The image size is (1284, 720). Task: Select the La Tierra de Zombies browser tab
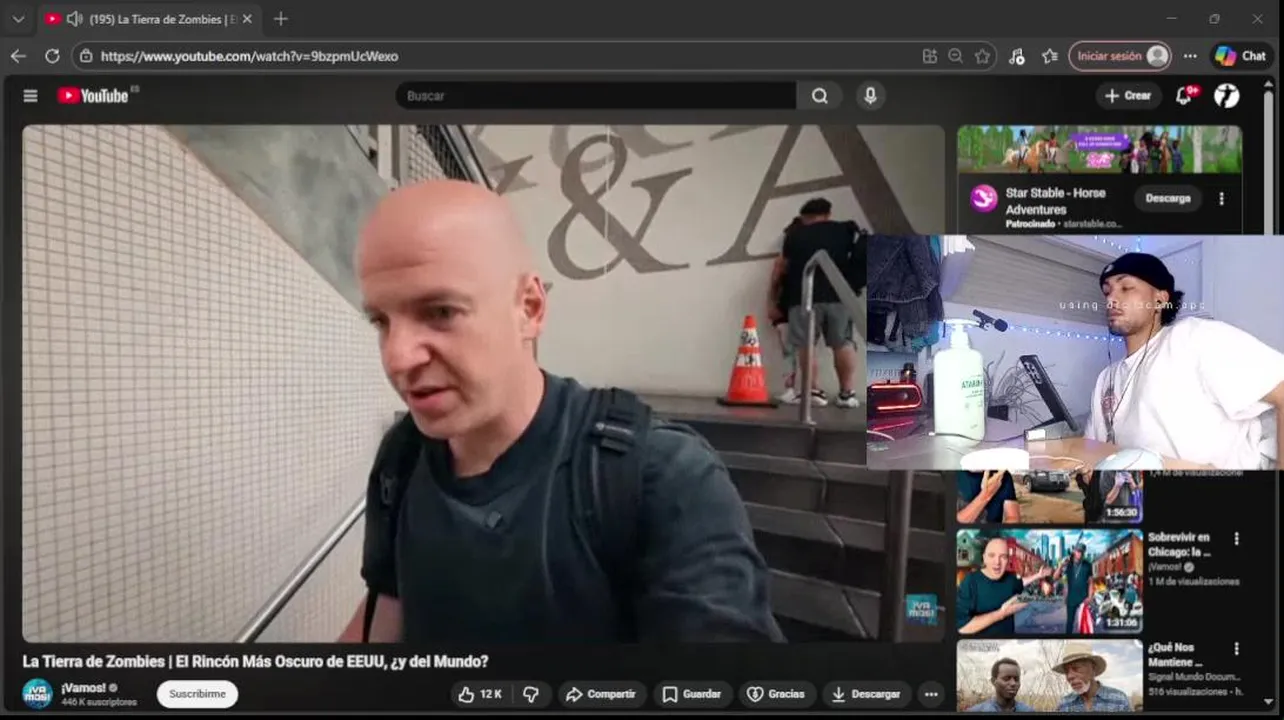[150, 19]
